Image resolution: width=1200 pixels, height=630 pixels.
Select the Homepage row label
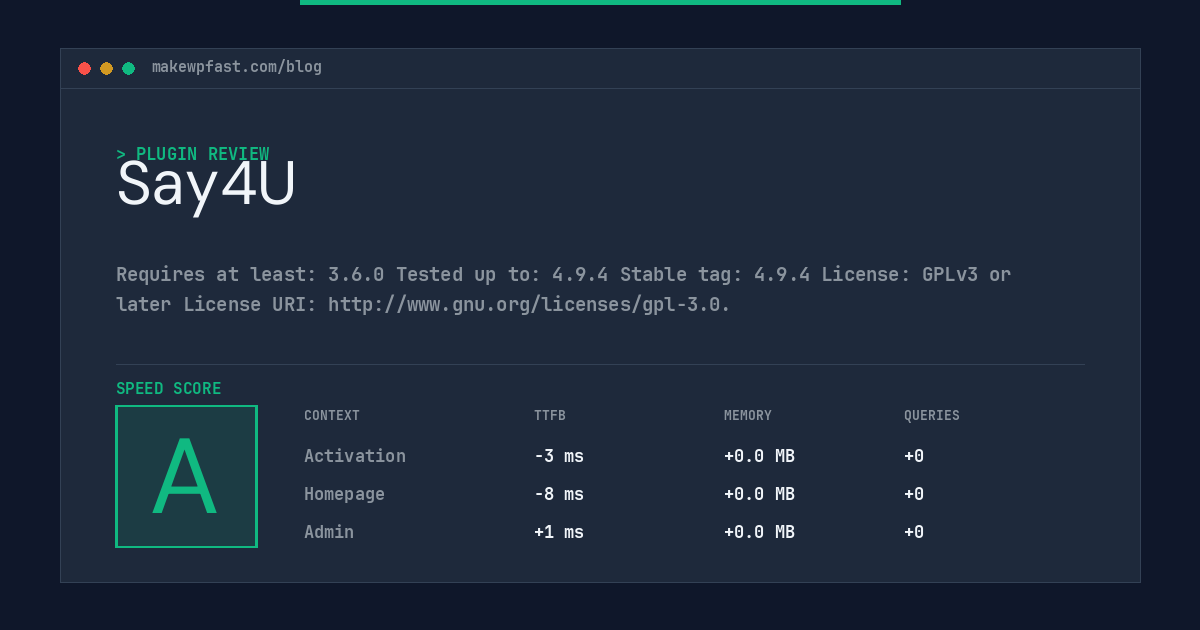[344, 494]
